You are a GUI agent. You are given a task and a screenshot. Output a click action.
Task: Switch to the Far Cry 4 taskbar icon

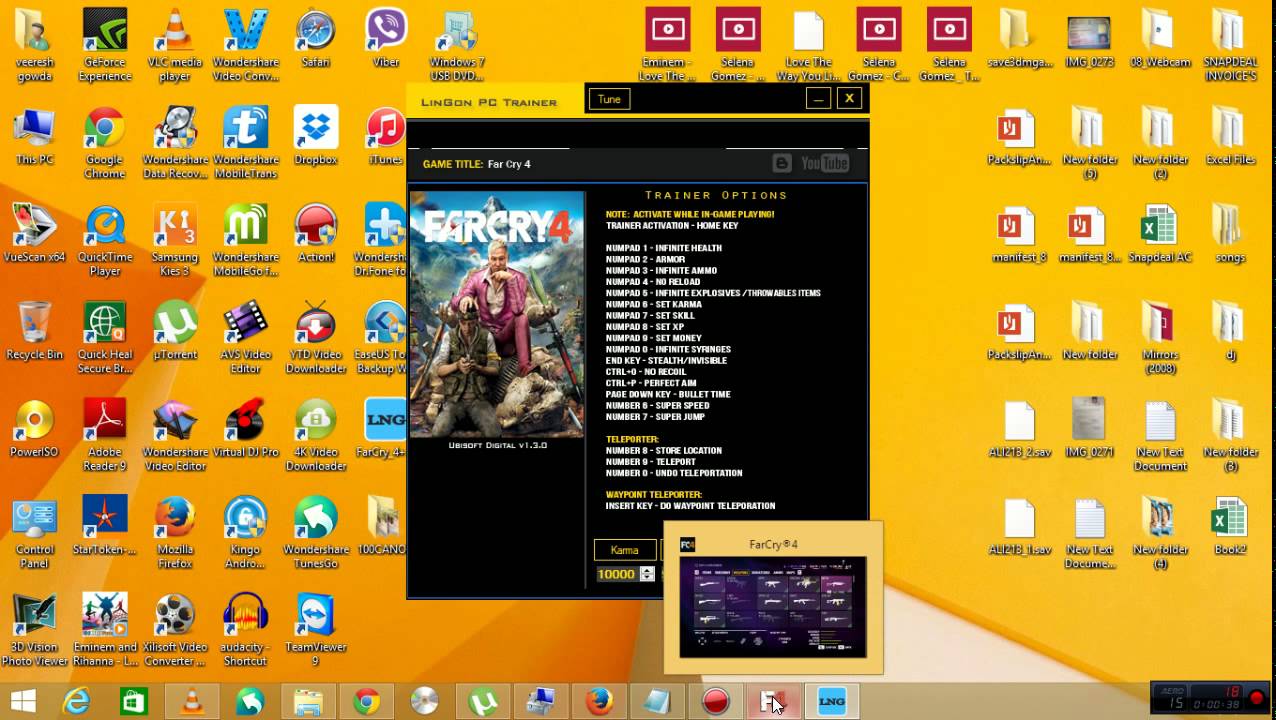click(773, 701)
